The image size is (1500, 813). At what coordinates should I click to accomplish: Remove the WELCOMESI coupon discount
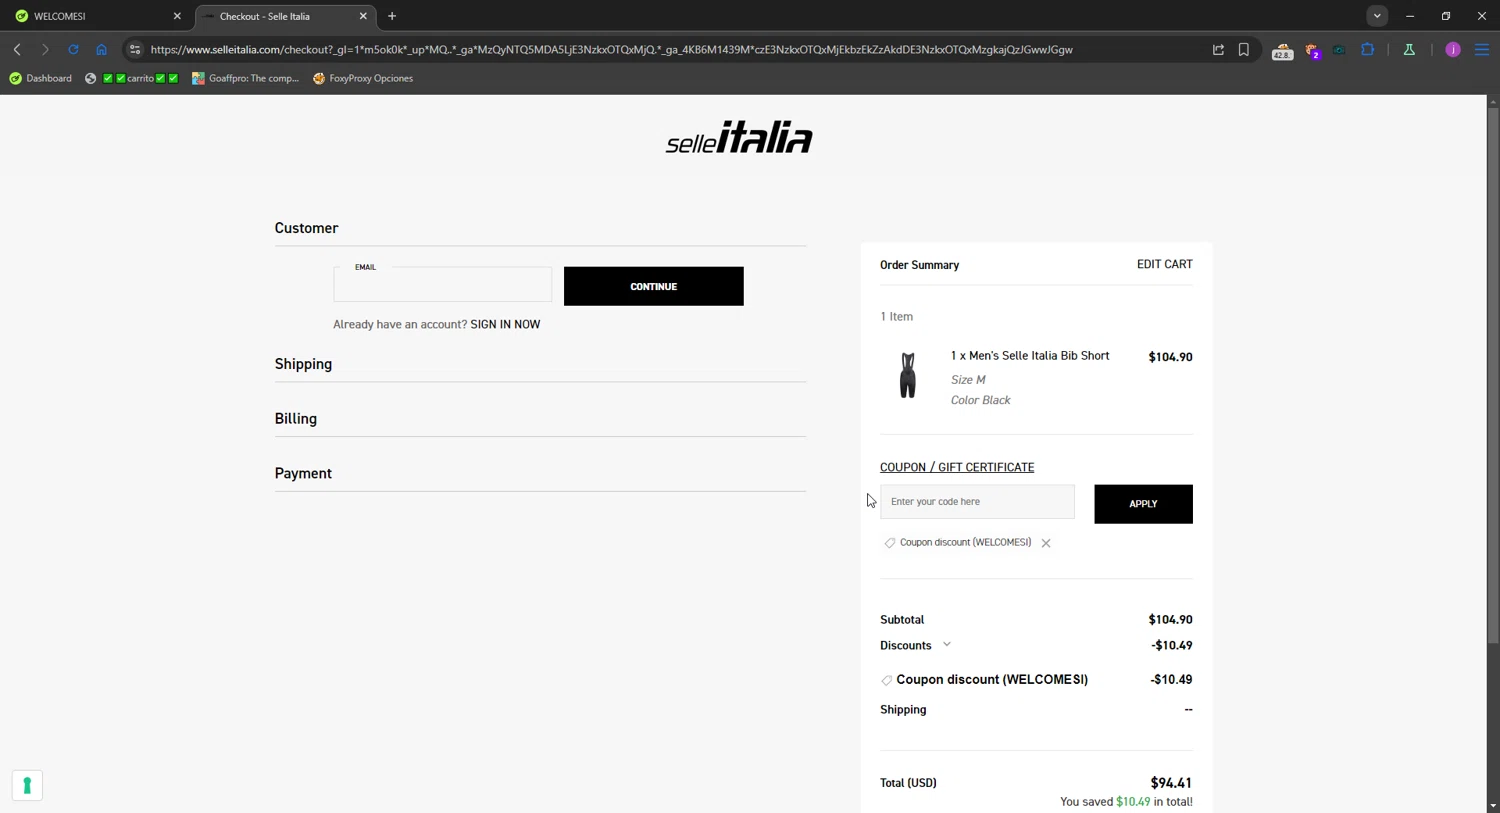[x=1046, y=543]
